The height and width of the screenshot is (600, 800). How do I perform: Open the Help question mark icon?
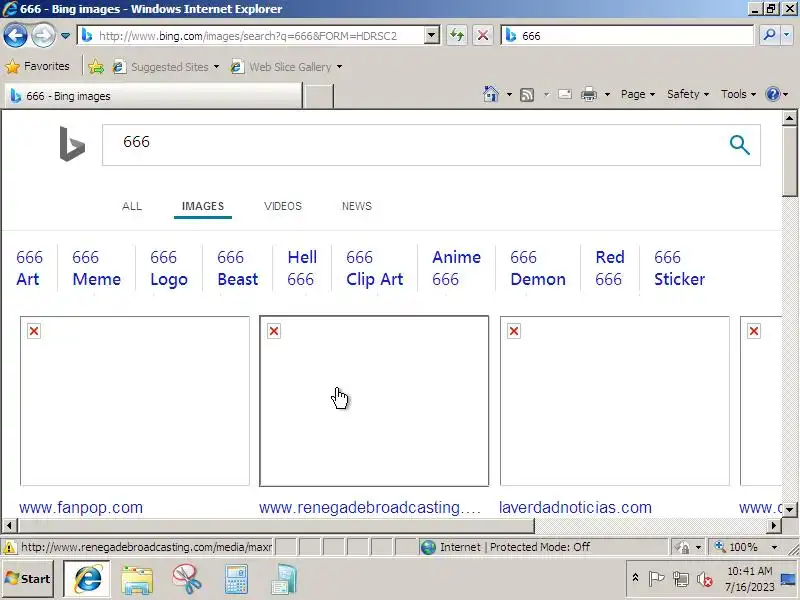pyautogui.click(x=773, y=94)
